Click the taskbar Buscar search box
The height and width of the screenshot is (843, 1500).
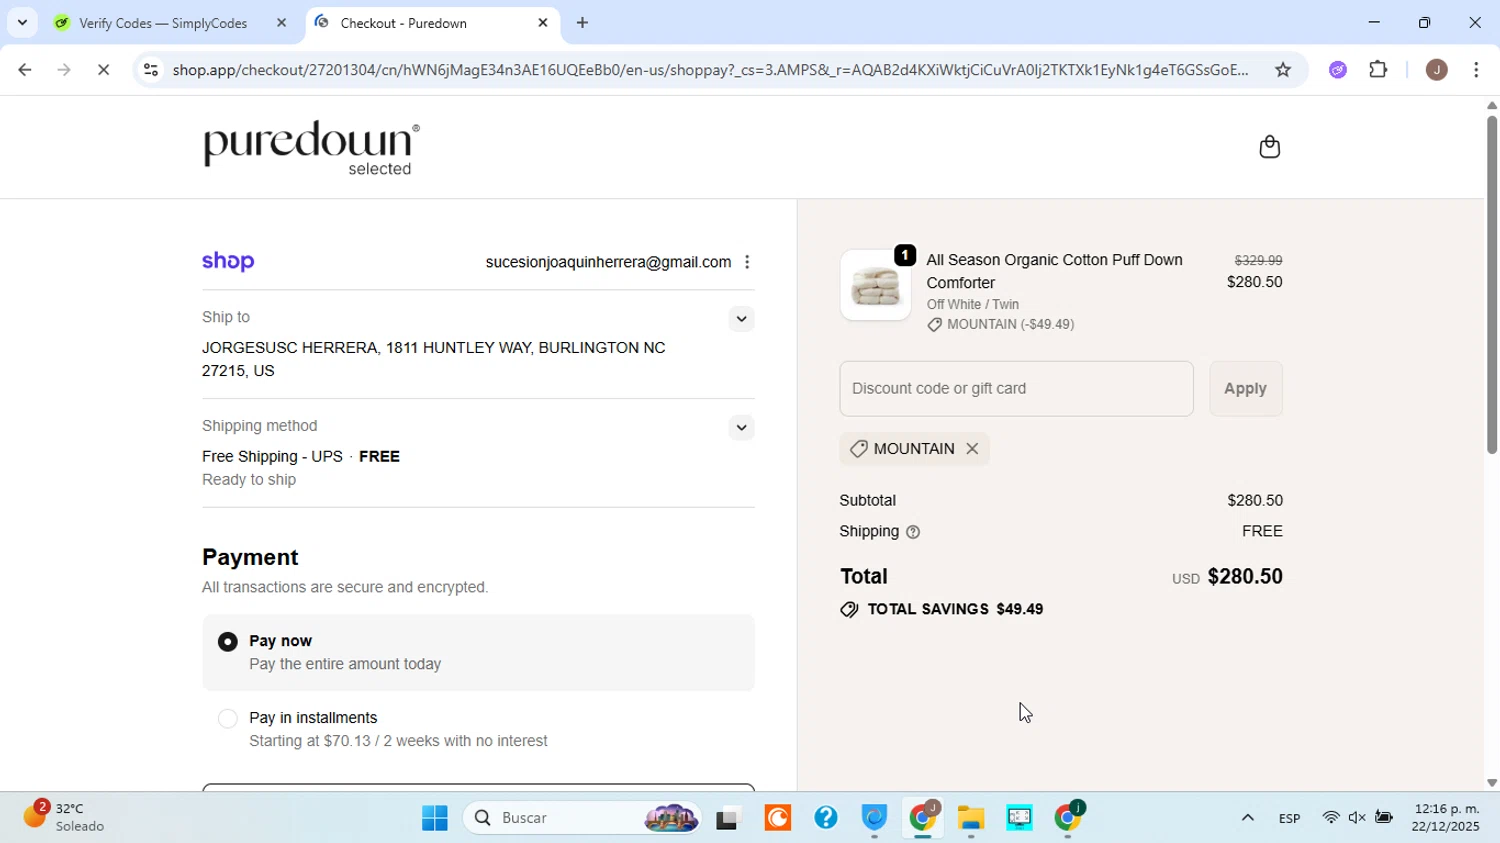(580, 819)
